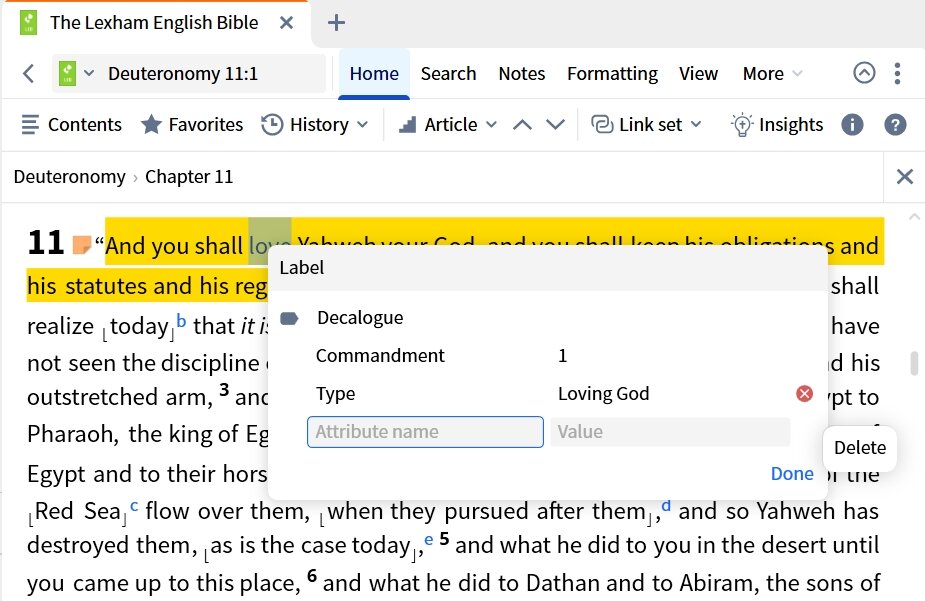The image size is (925, 601).
Task: Expand the History dropdown arrow
Action: pos(363,124)
